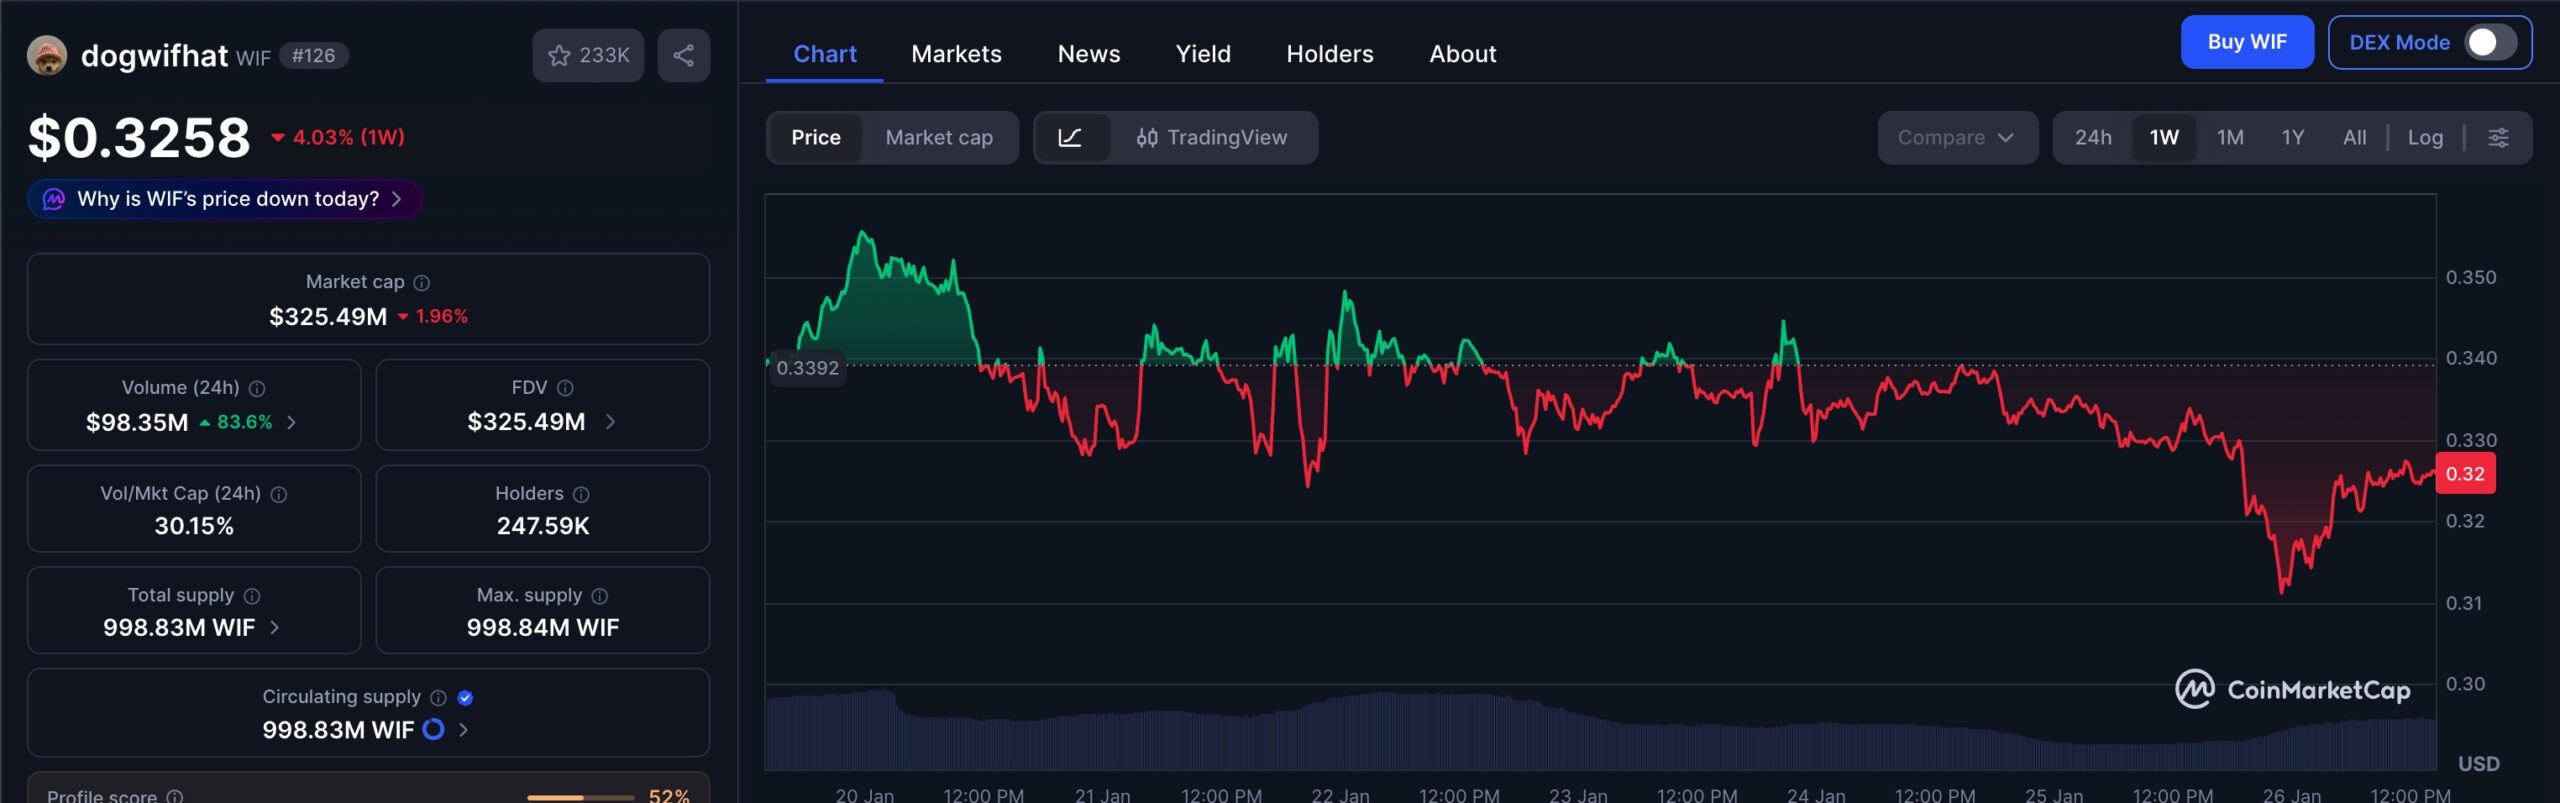
Task: Switch to TradingView candlestick chart
Action: (x=1212, y=138)
